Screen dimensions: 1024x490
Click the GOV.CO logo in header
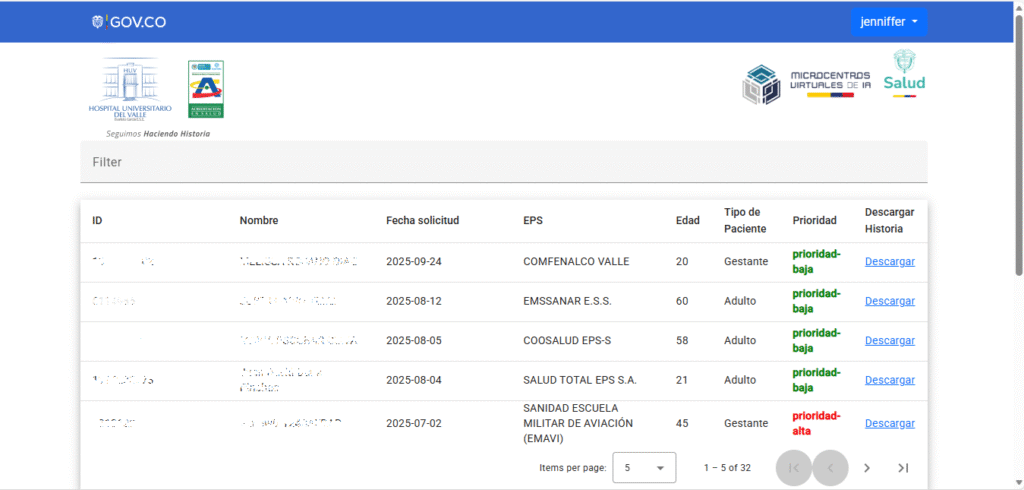point(128,22)
